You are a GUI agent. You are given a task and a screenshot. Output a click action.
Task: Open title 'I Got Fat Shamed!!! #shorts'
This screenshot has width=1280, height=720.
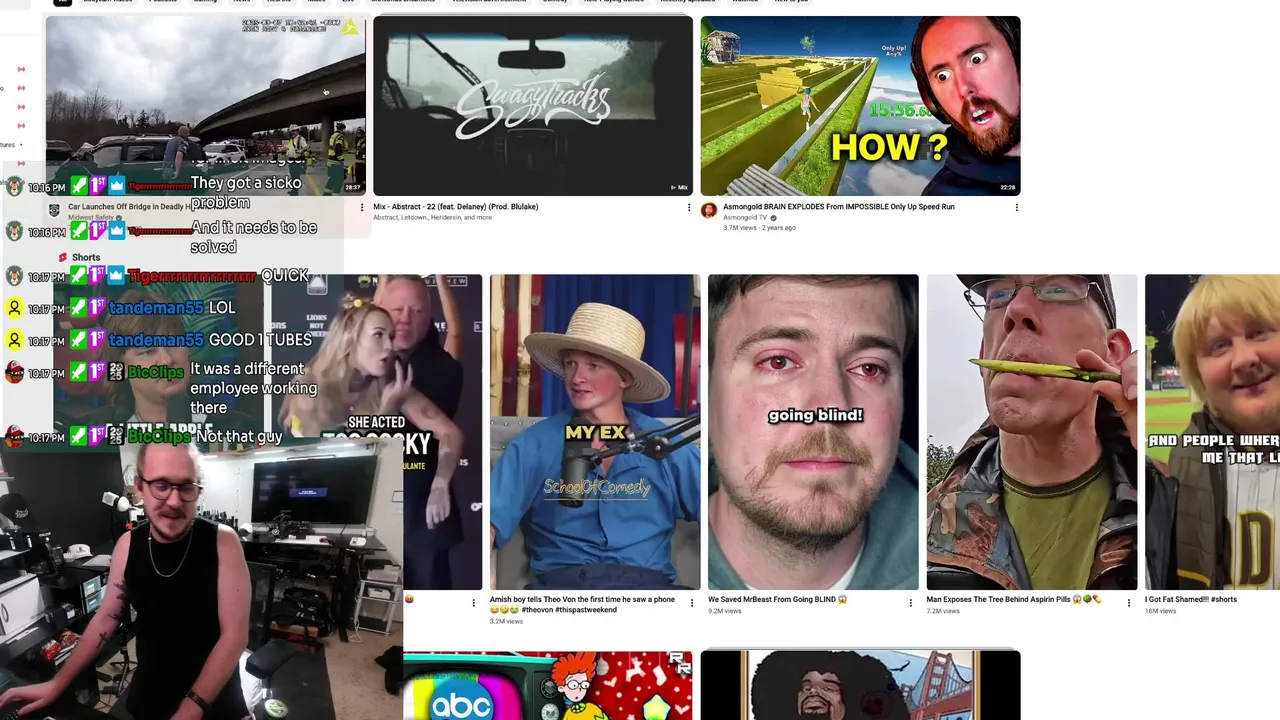coord(1191,600)
